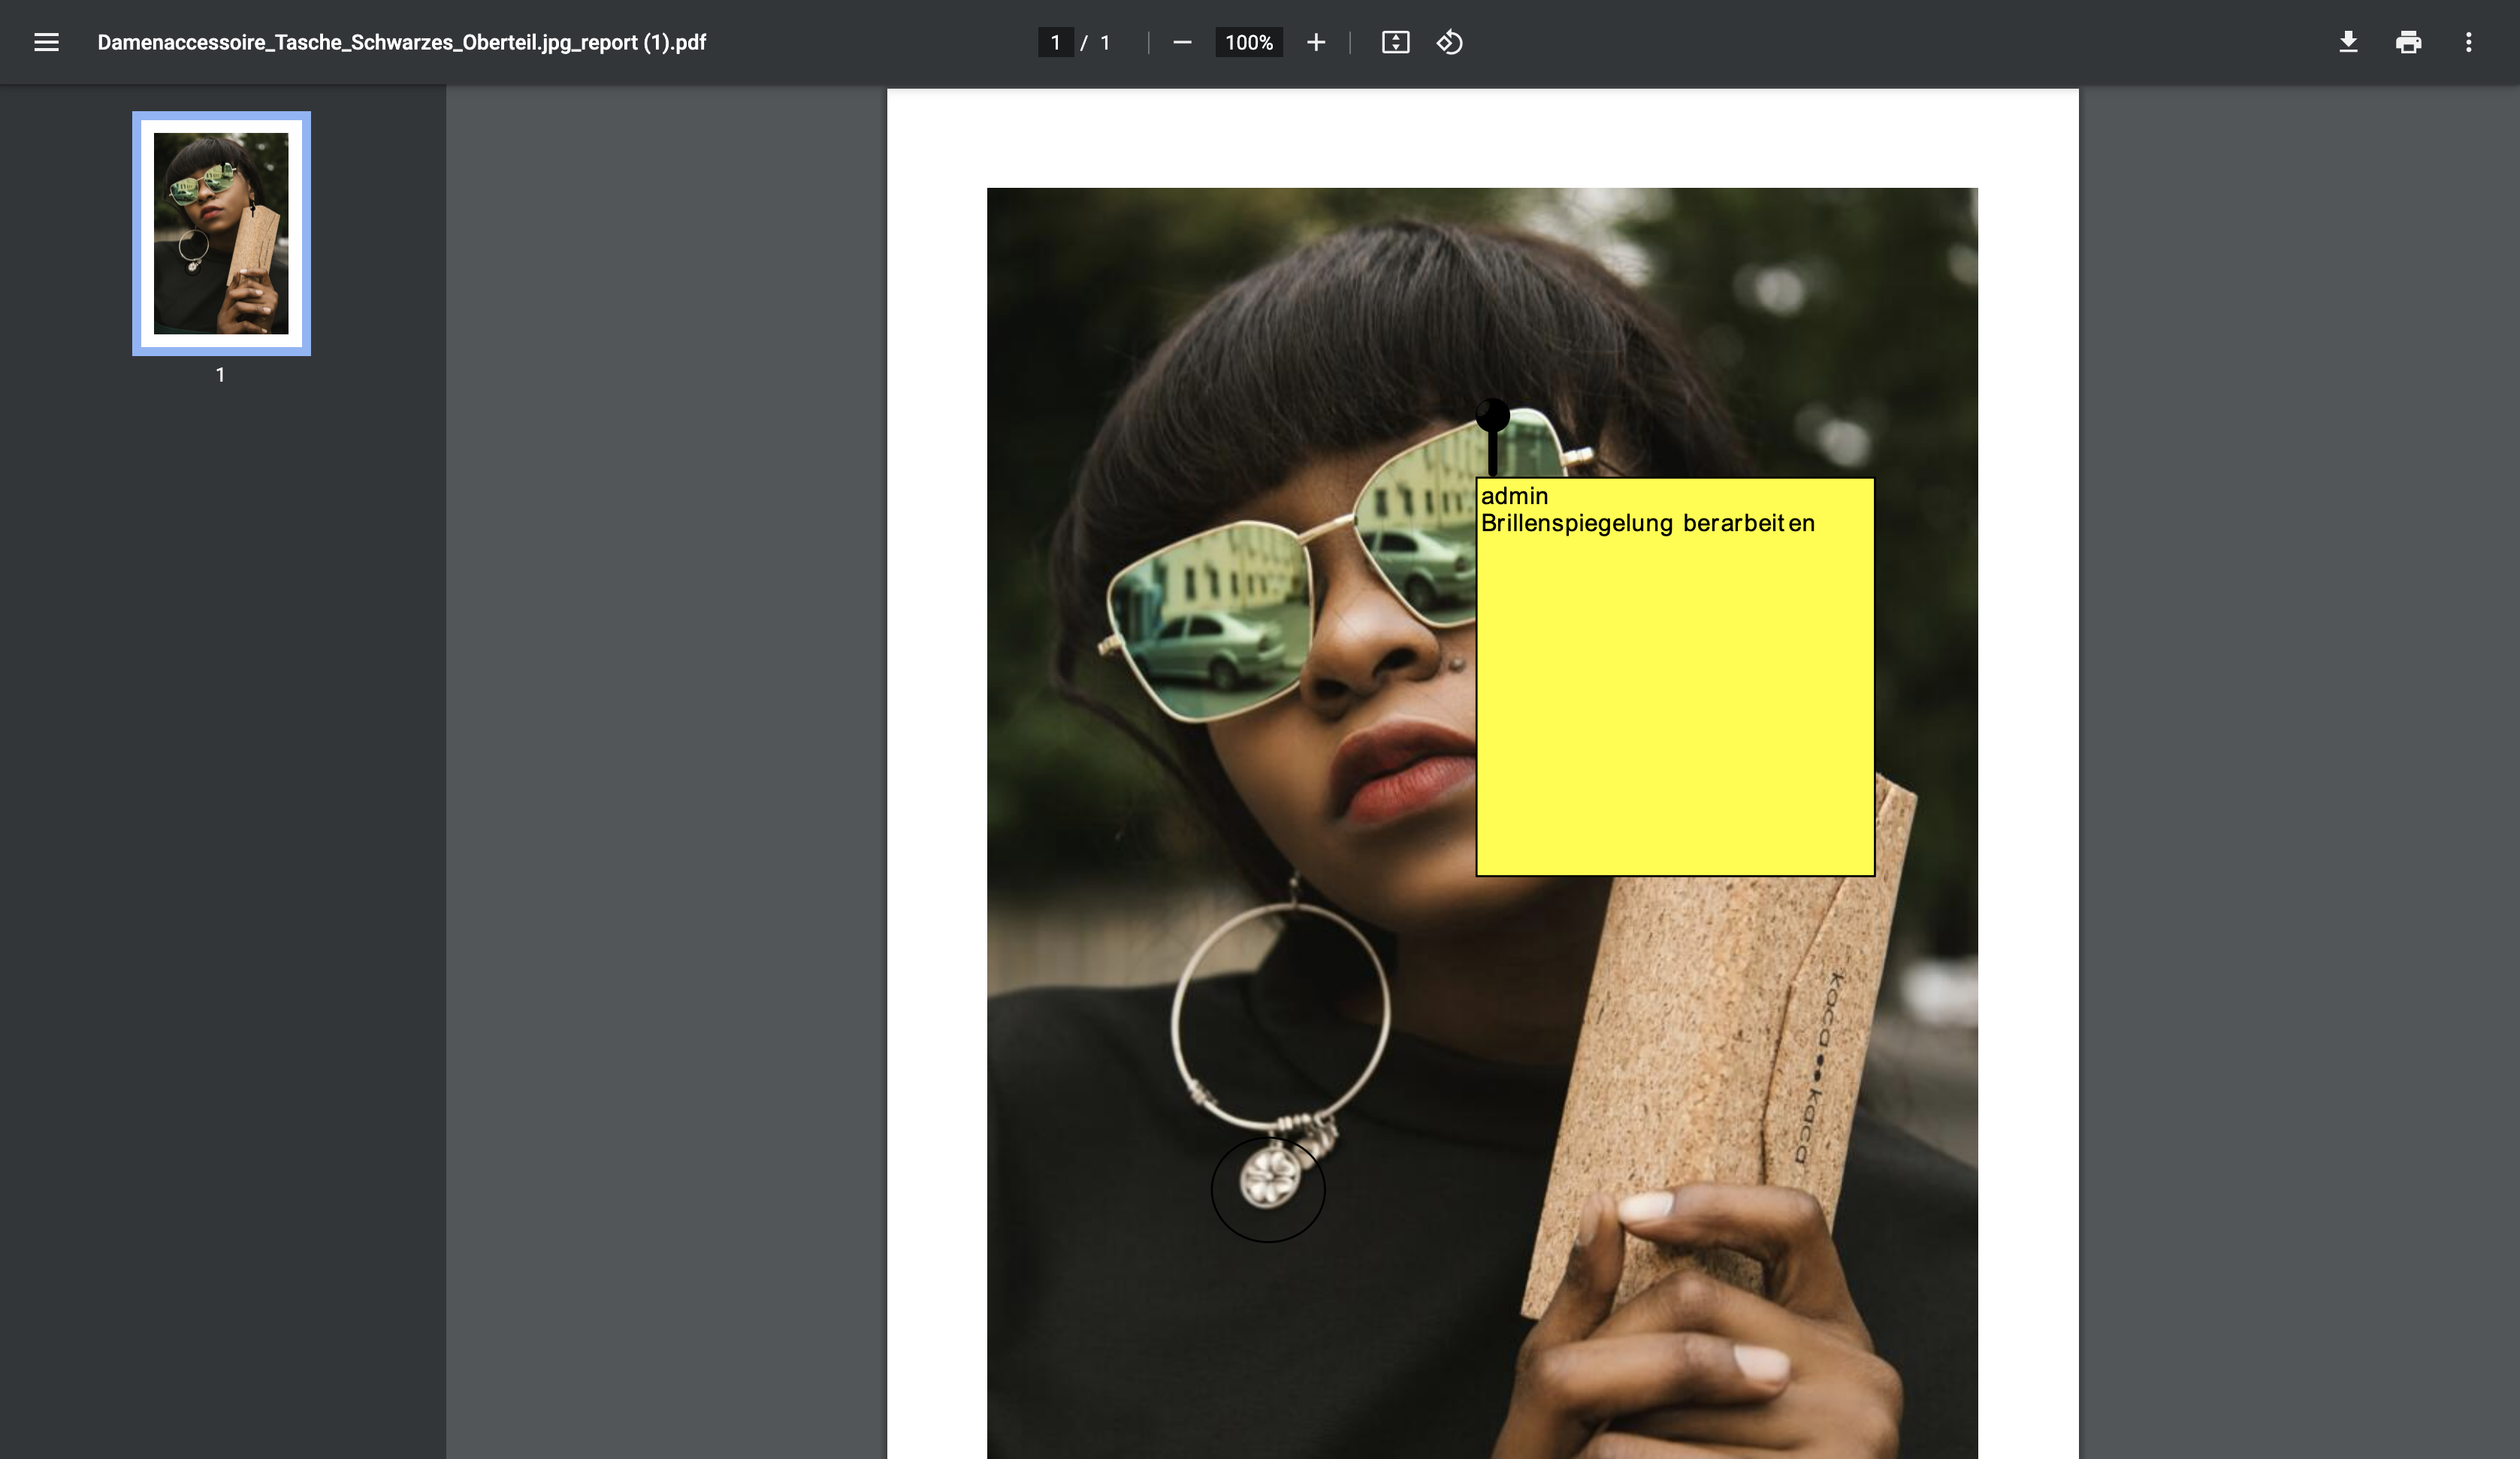Image resolution: width=2520 pixels, height=1459 pixels.
Task: Print the document via the printer icon
Action: 2408,42
